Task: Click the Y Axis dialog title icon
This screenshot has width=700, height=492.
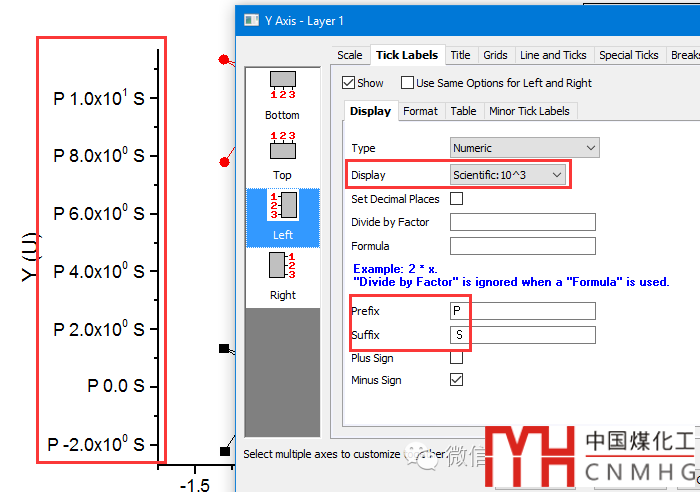Action: 251,21
